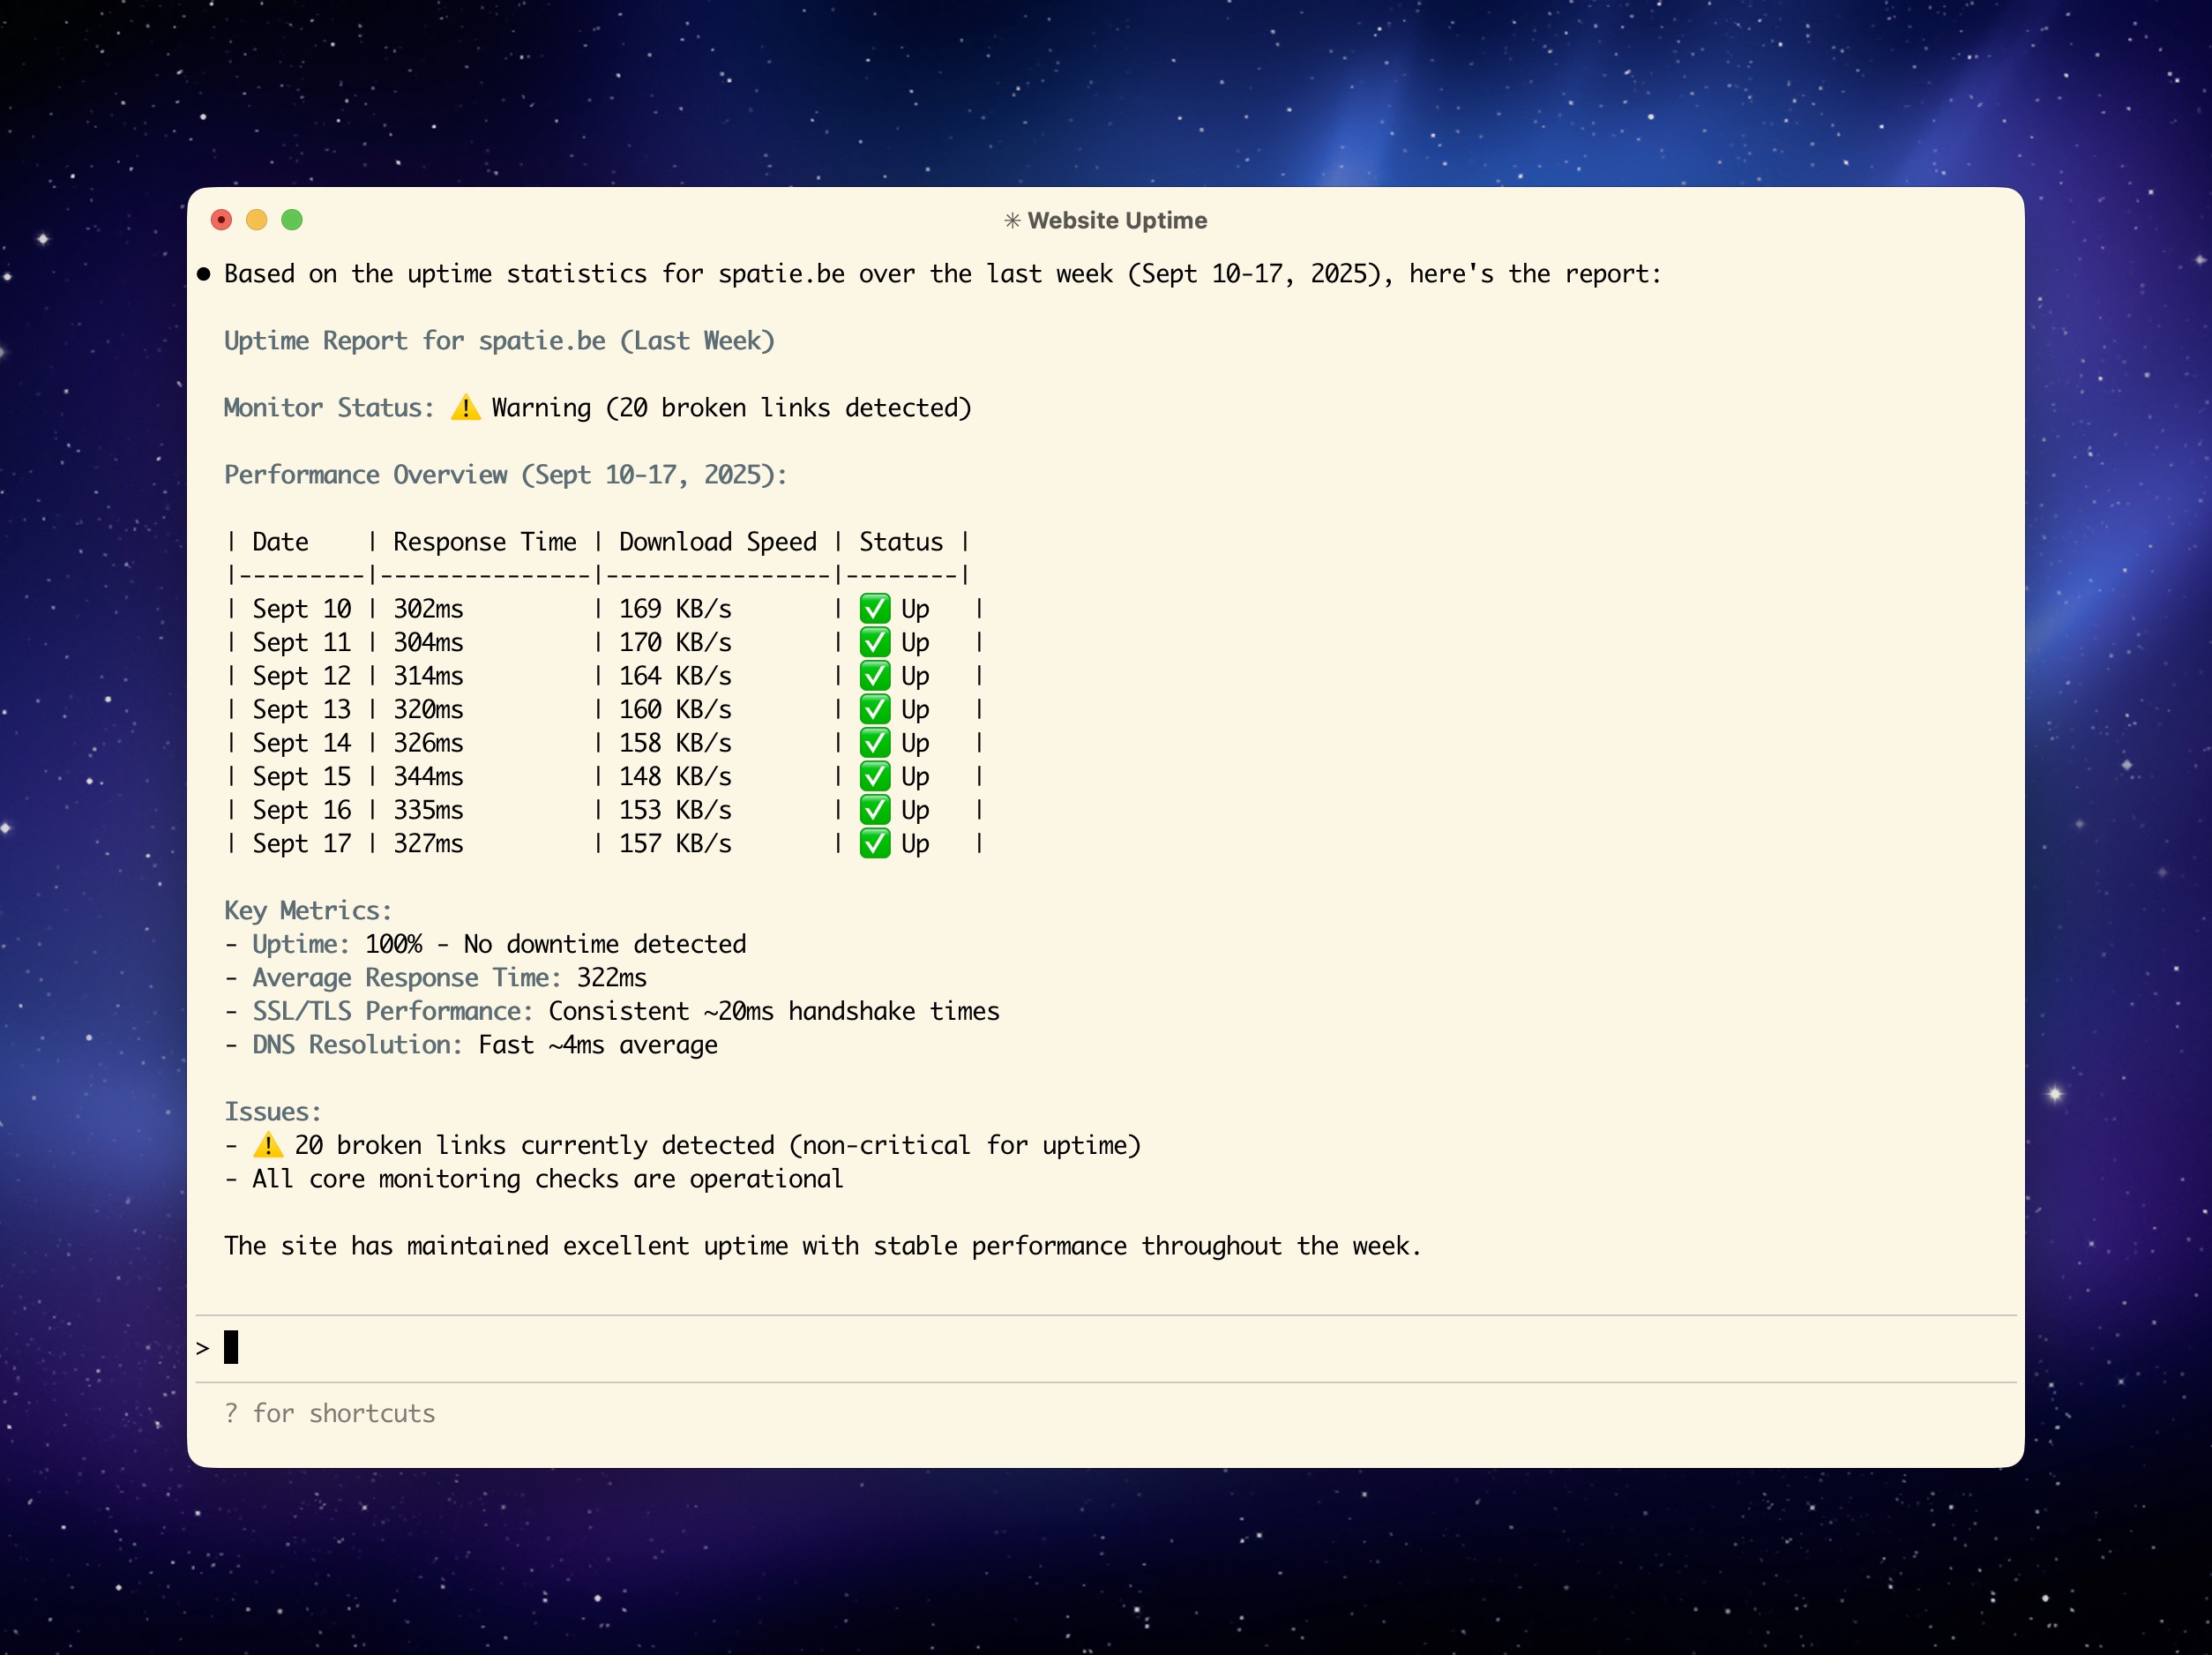Click the 'Monitor Status:' label

pyautogui.click(x=329, y=408)
